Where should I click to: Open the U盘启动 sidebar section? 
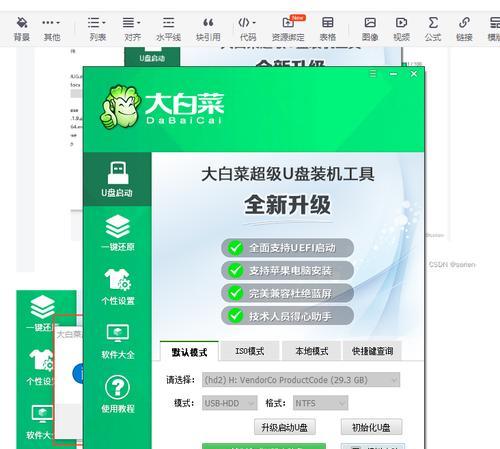117,179
